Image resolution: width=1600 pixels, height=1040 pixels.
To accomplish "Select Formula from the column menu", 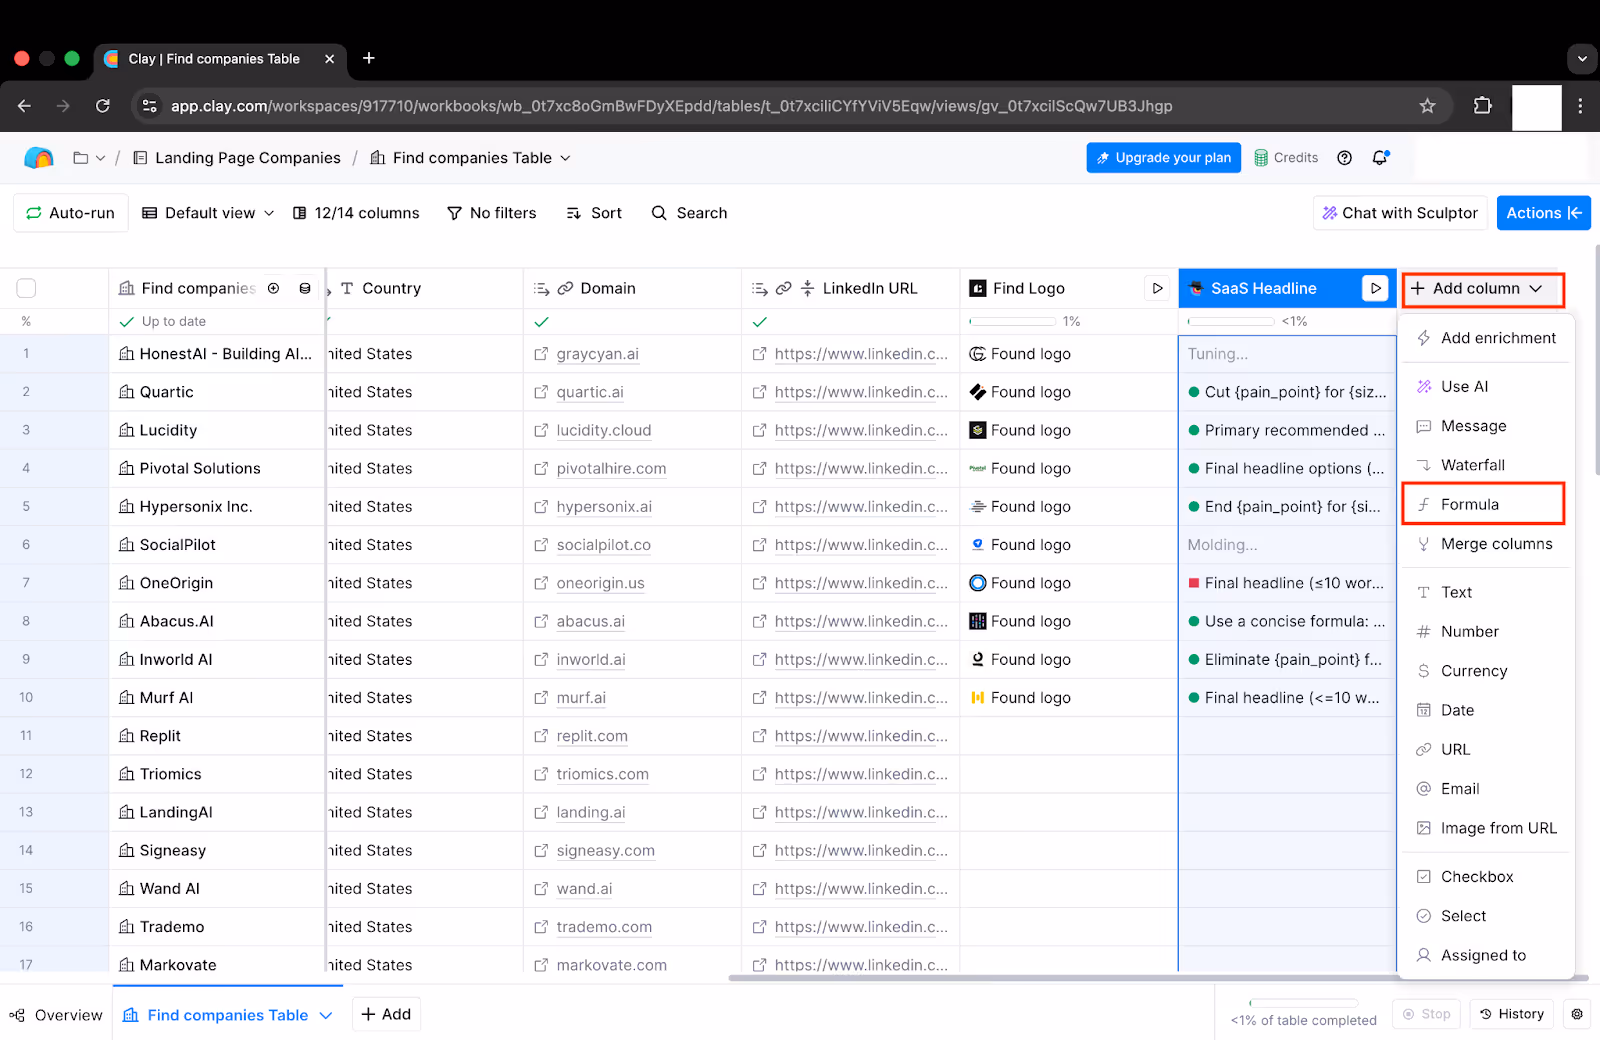I will click(x=1484, y=504).
